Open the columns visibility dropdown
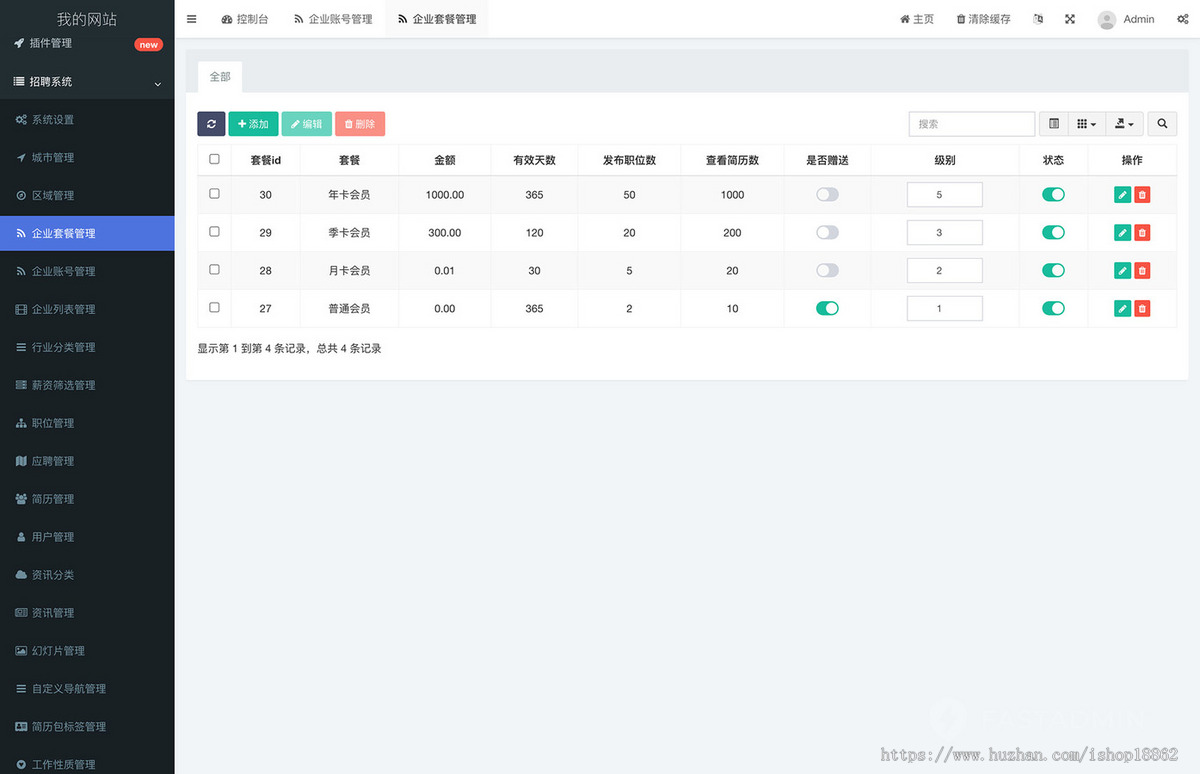The image size is (1200, 774). pos(1086,124)
